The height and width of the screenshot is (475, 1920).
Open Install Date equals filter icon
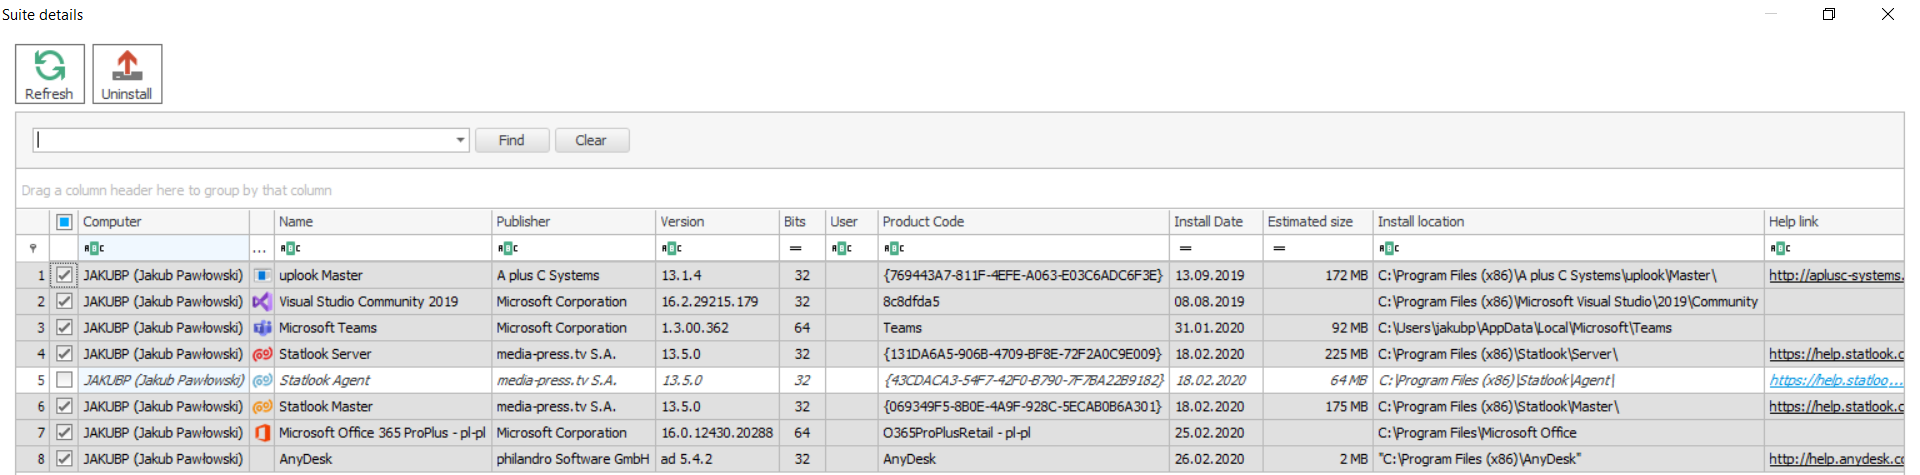[1185, 248]
